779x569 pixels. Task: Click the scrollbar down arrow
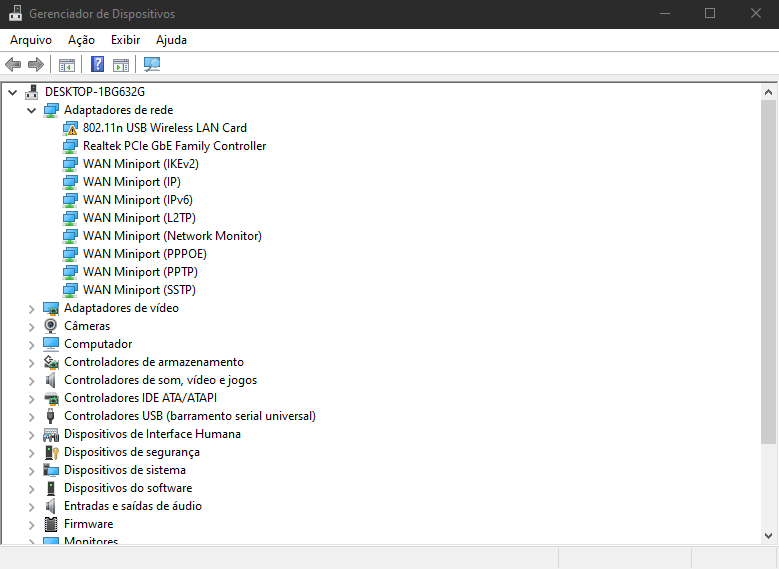tap(768, 536)
